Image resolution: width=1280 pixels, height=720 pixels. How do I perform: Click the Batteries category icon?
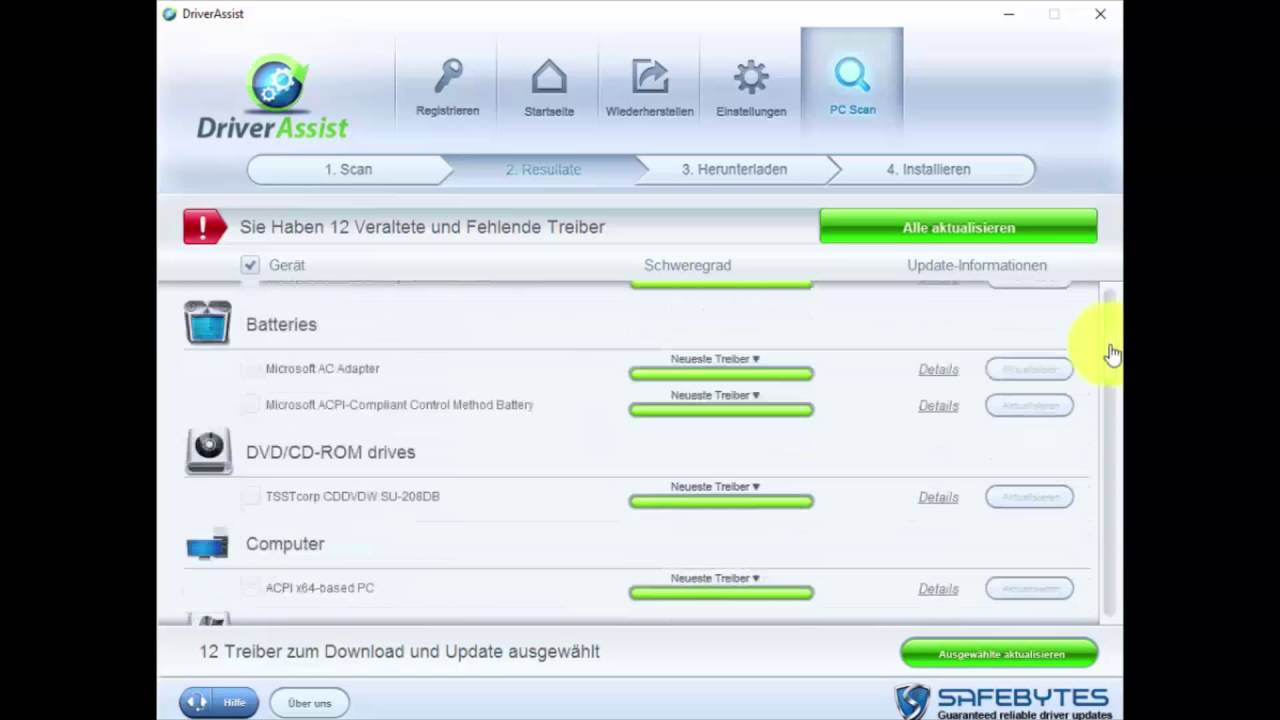tap(208, 323)
